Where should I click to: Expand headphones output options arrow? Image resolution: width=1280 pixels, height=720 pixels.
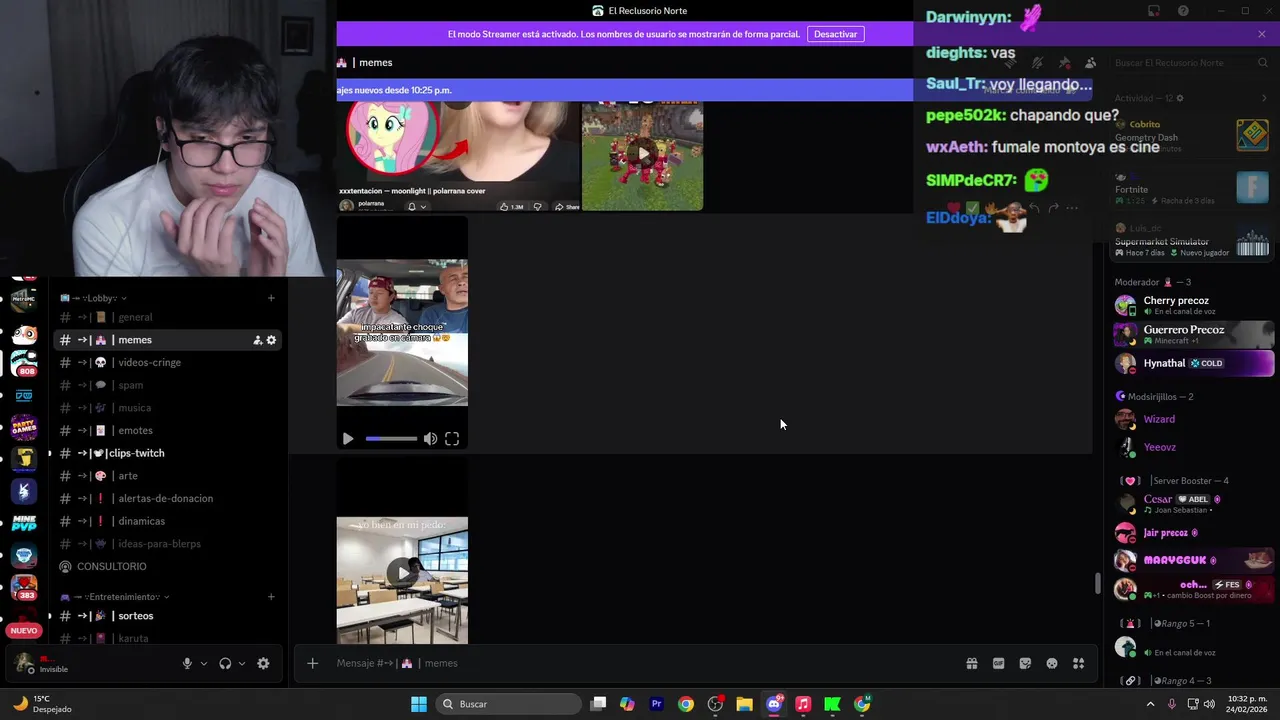[241, 663]
